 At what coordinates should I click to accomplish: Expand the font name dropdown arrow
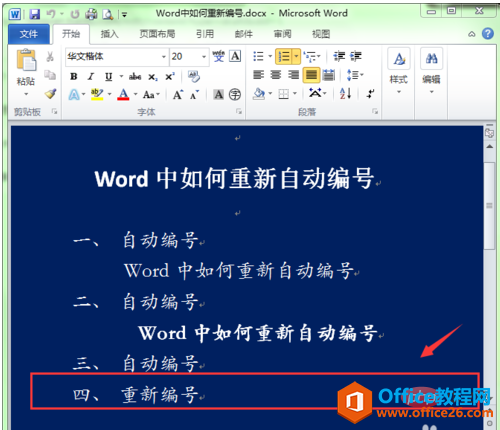(x=164, y=57)
